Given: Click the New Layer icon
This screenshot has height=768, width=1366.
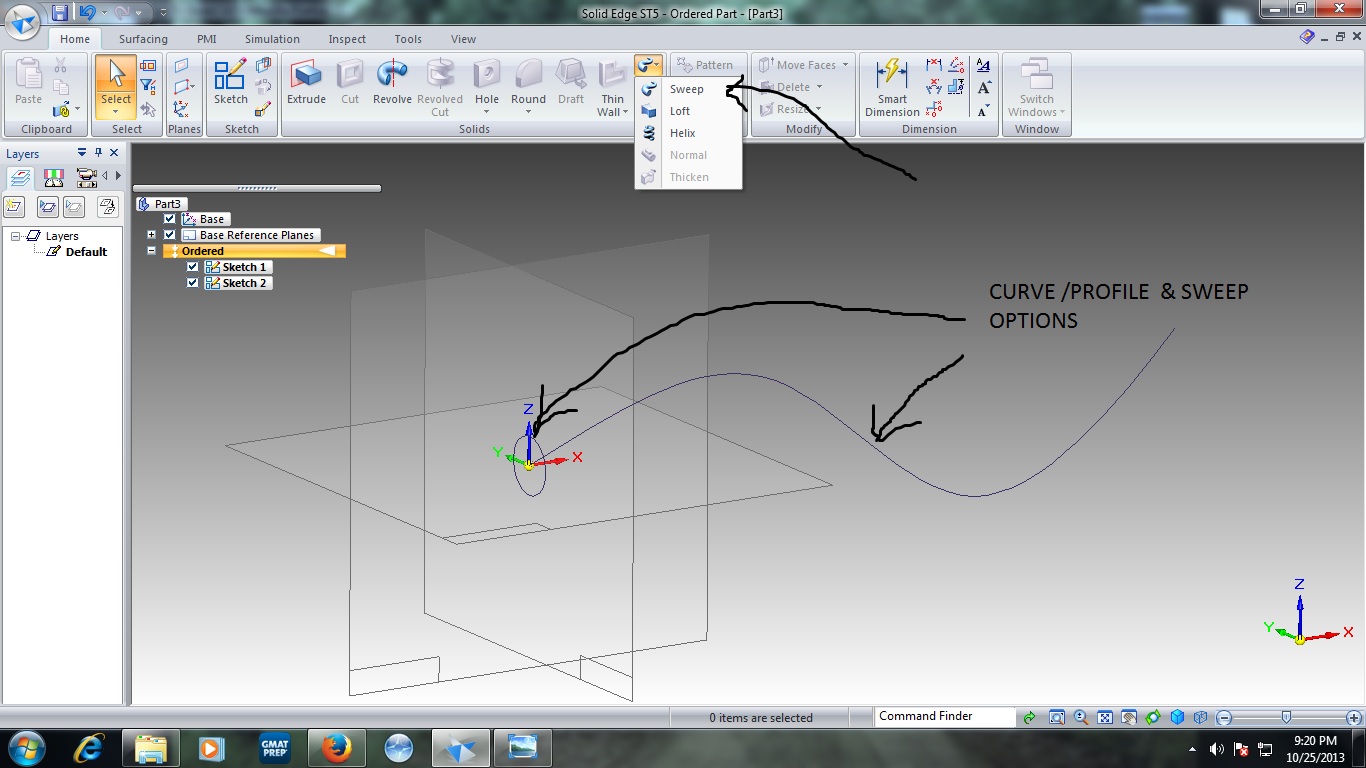Looking at the screenshot, I should (x=14, y=207).
